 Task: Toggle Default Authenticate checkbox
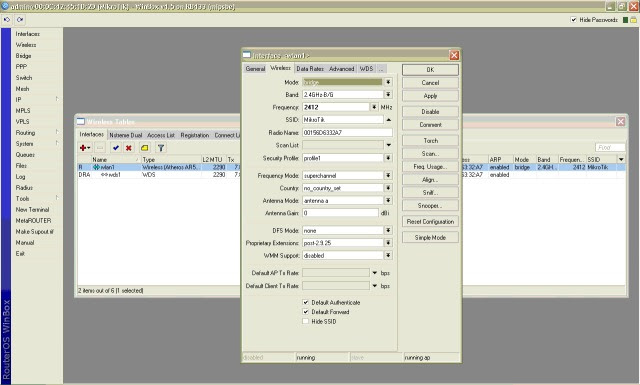click(x=305, y=303)
